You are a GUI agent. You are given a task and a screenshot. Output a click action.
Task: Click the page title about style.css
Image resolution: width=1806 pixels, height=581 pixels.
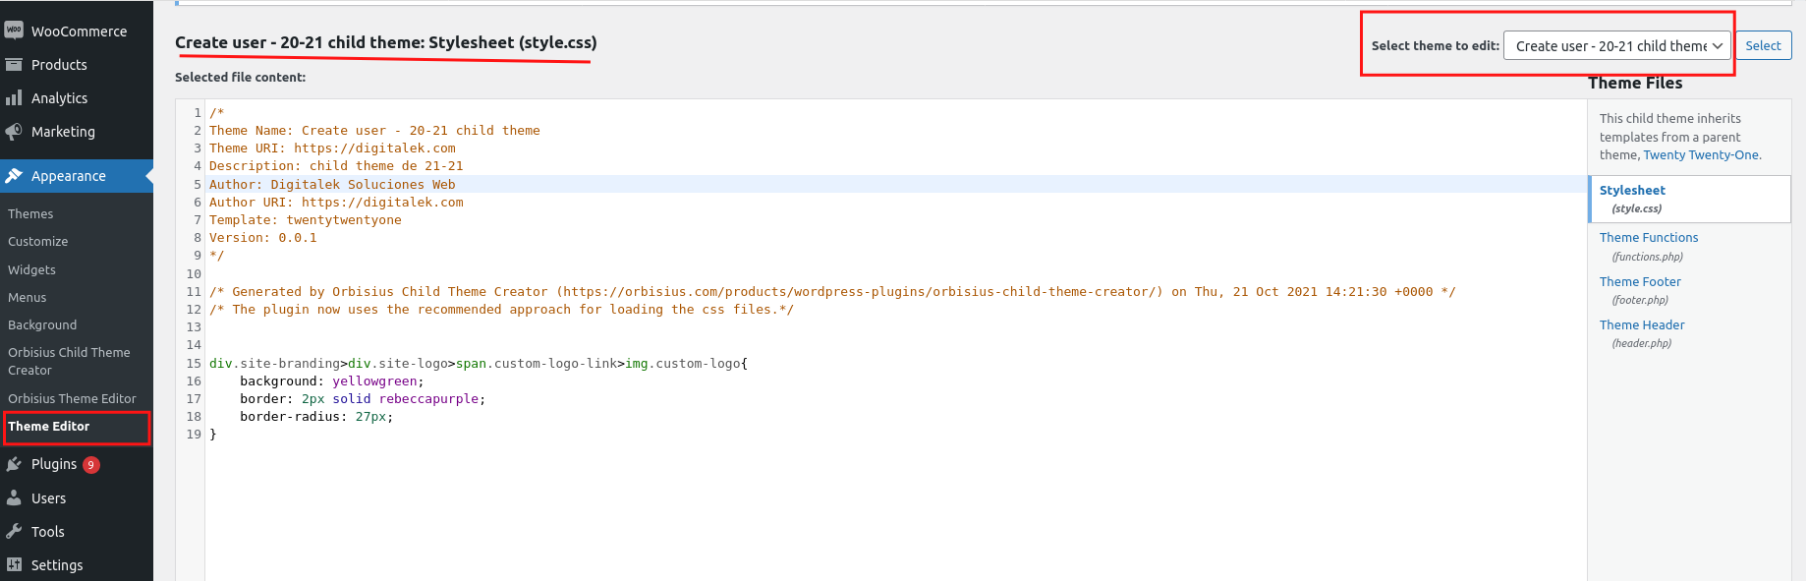386,43
